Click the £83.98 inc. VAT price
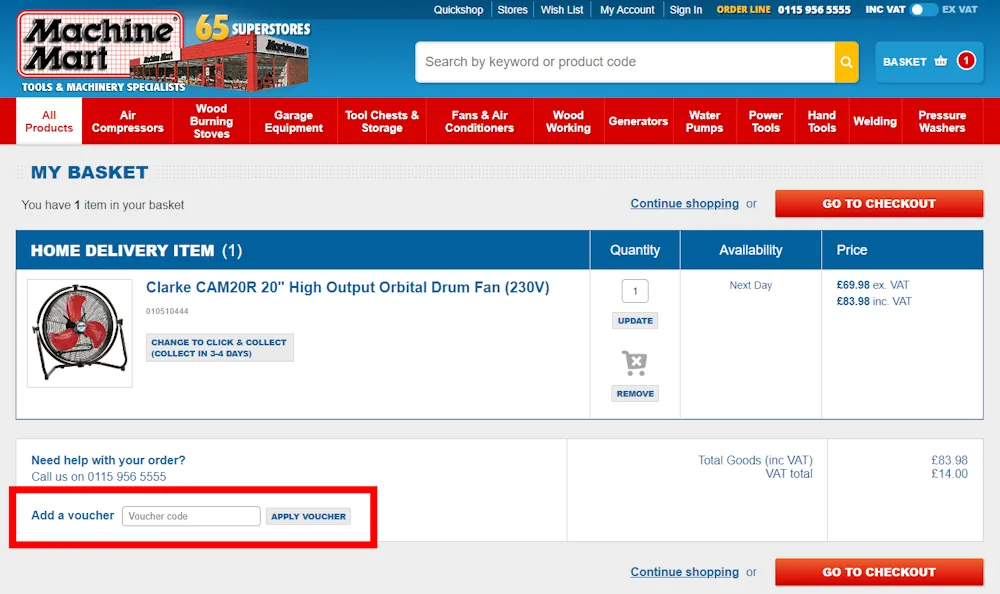Screen dimensions: 1000x594 [874, 301]
